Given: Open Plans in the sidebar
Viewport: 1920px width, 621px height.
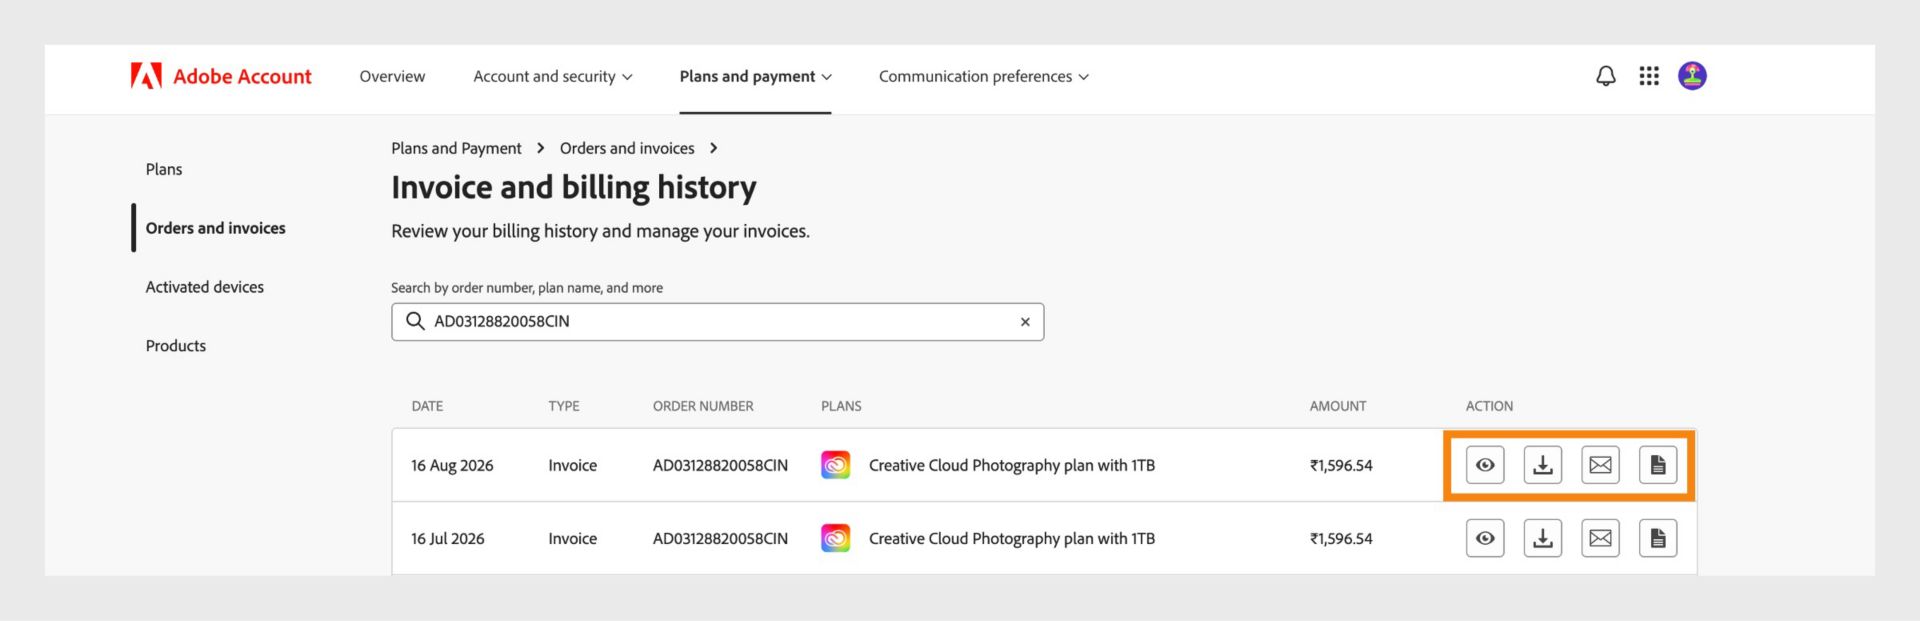Looking at the screenshot, I should coord(164,169).
